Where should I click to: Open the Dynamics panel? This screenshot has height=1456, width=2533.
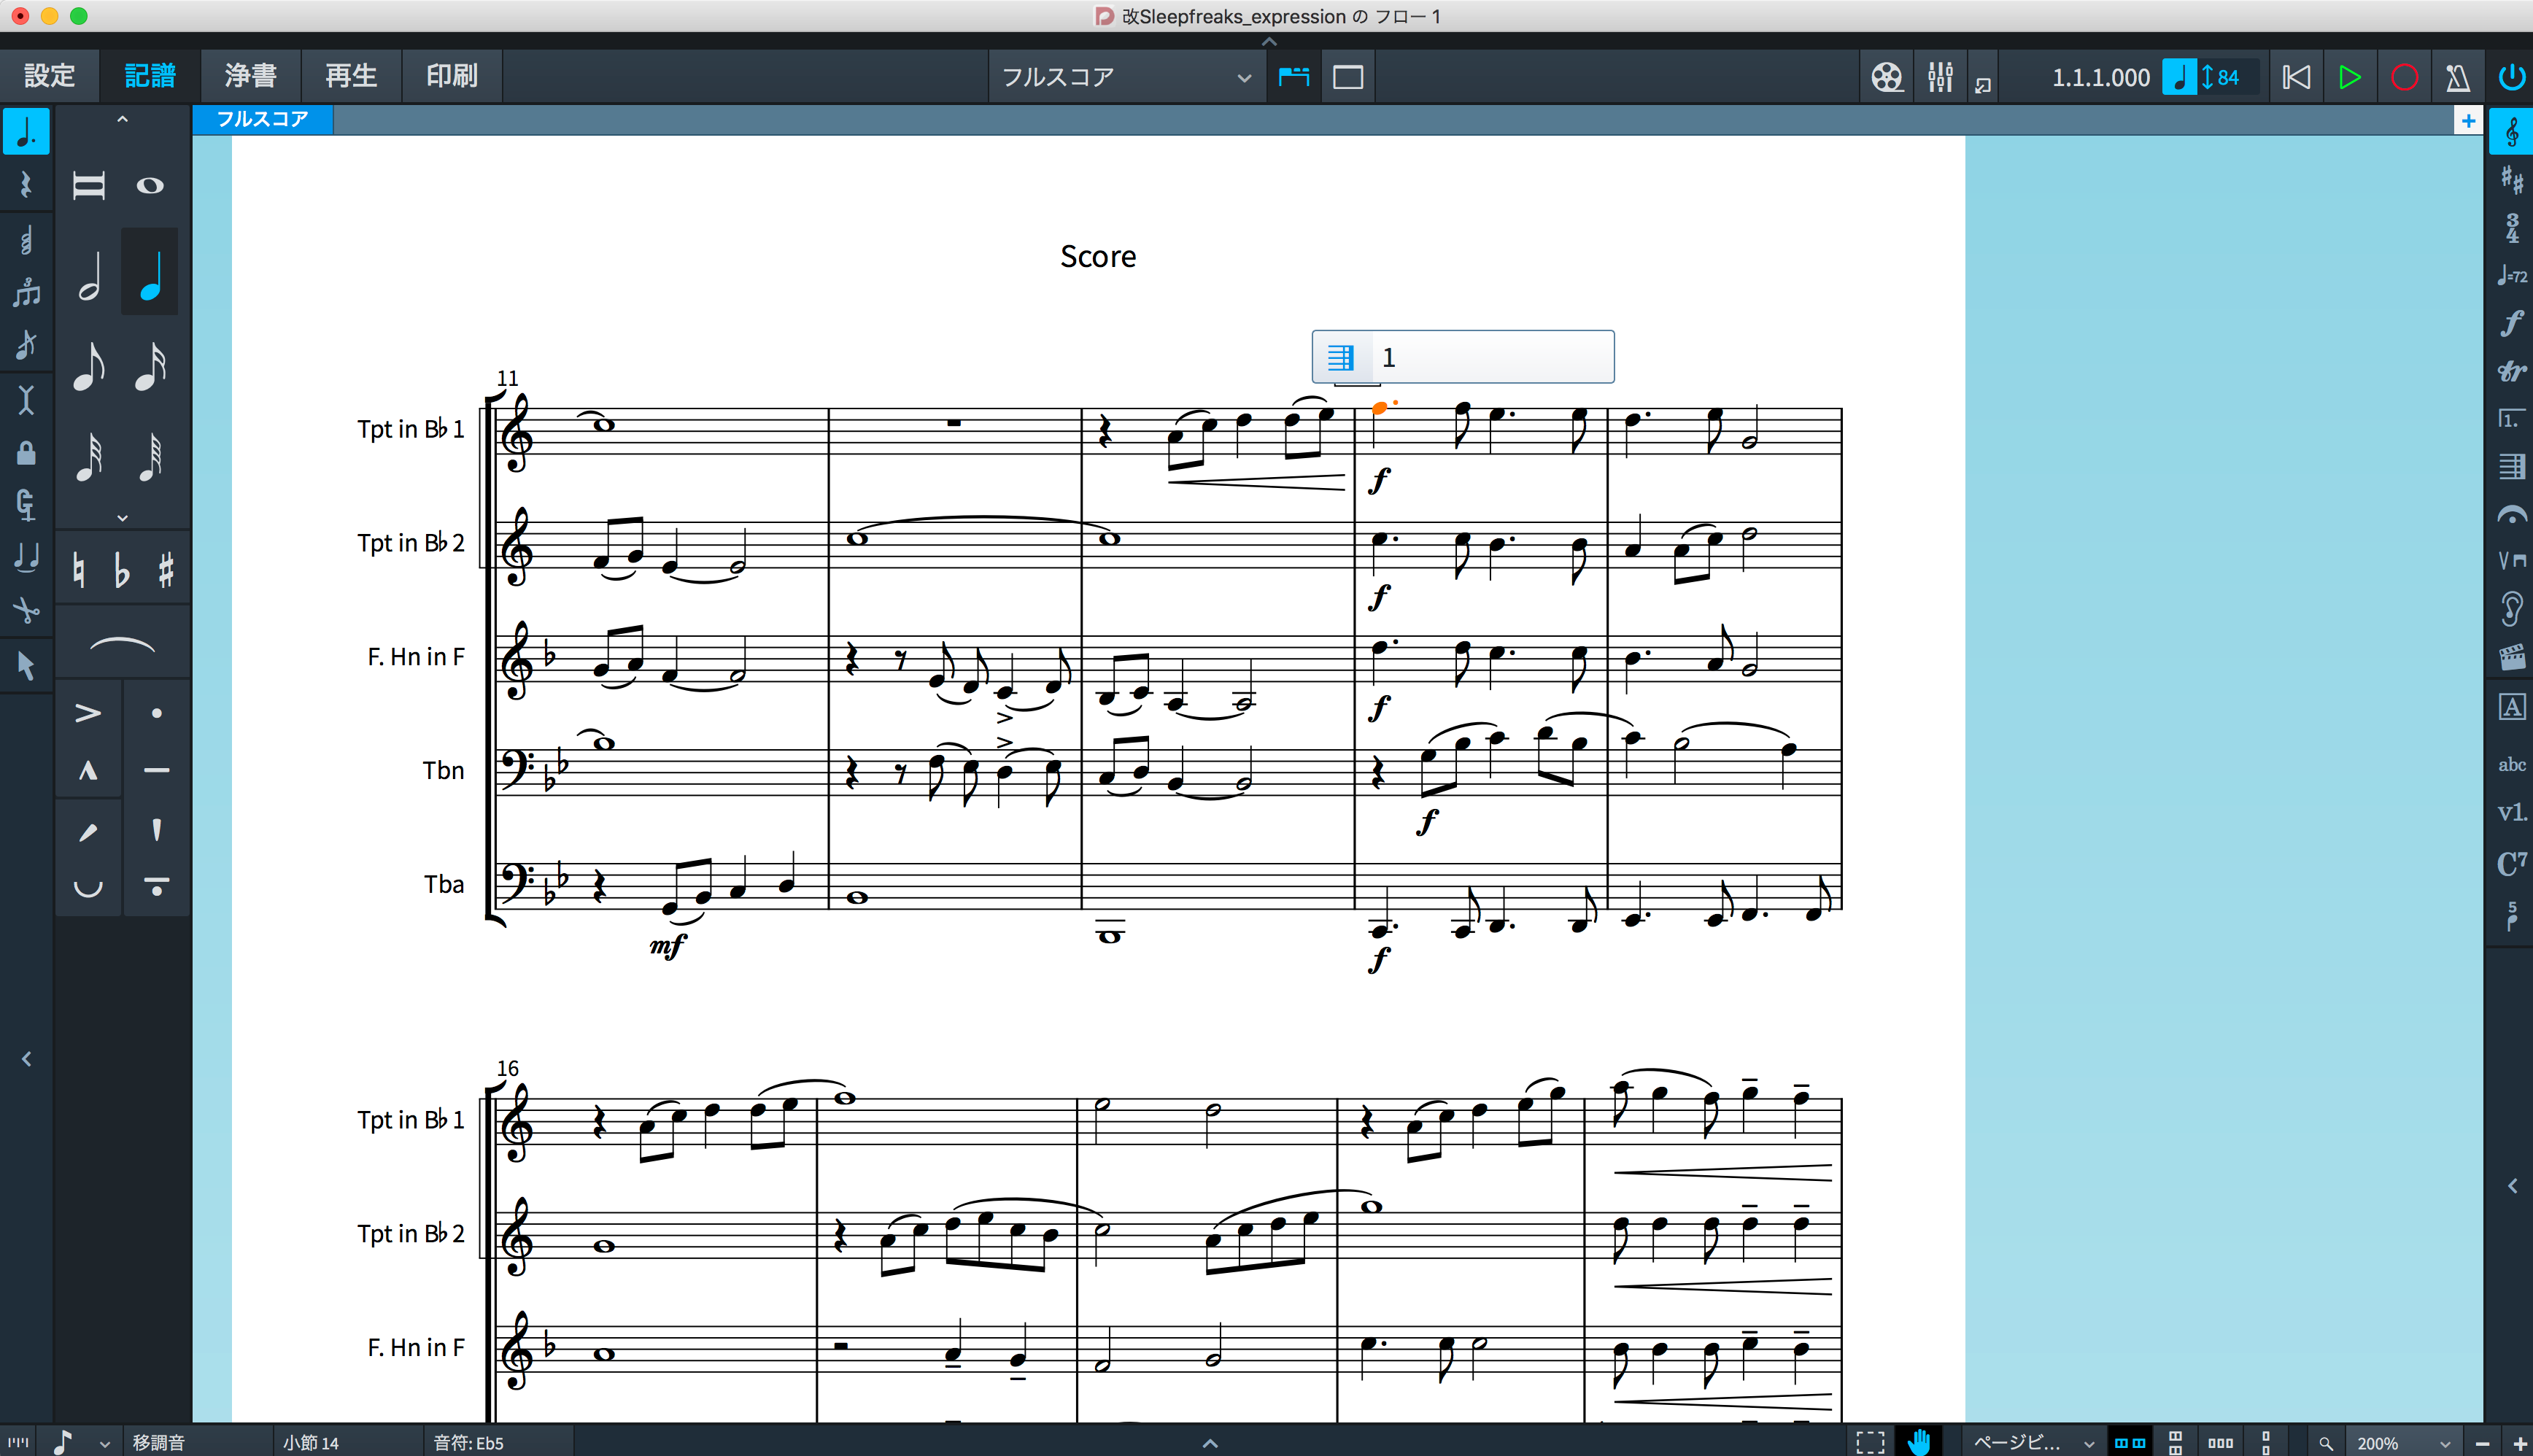(2512, 324)
